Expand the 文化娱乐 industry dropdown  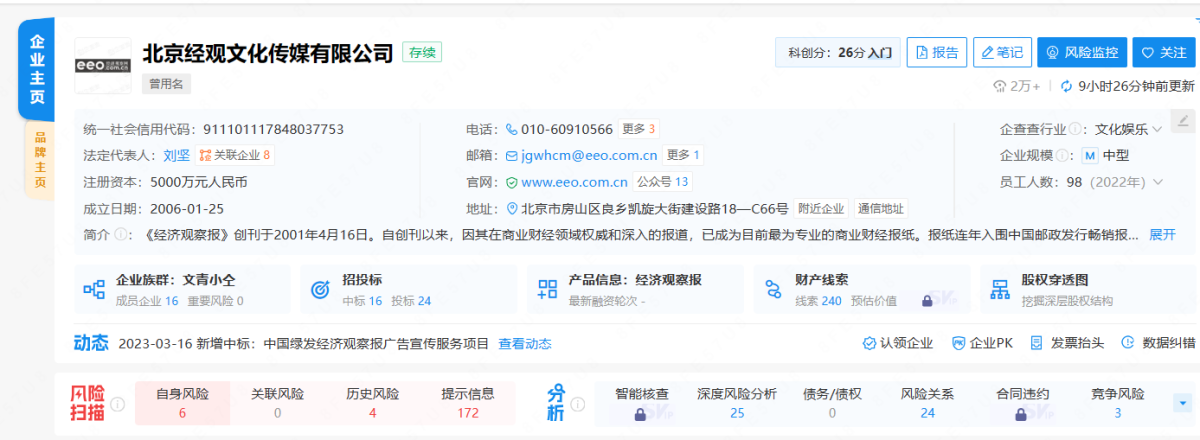pyautogui.click(x=1128, y=129)
